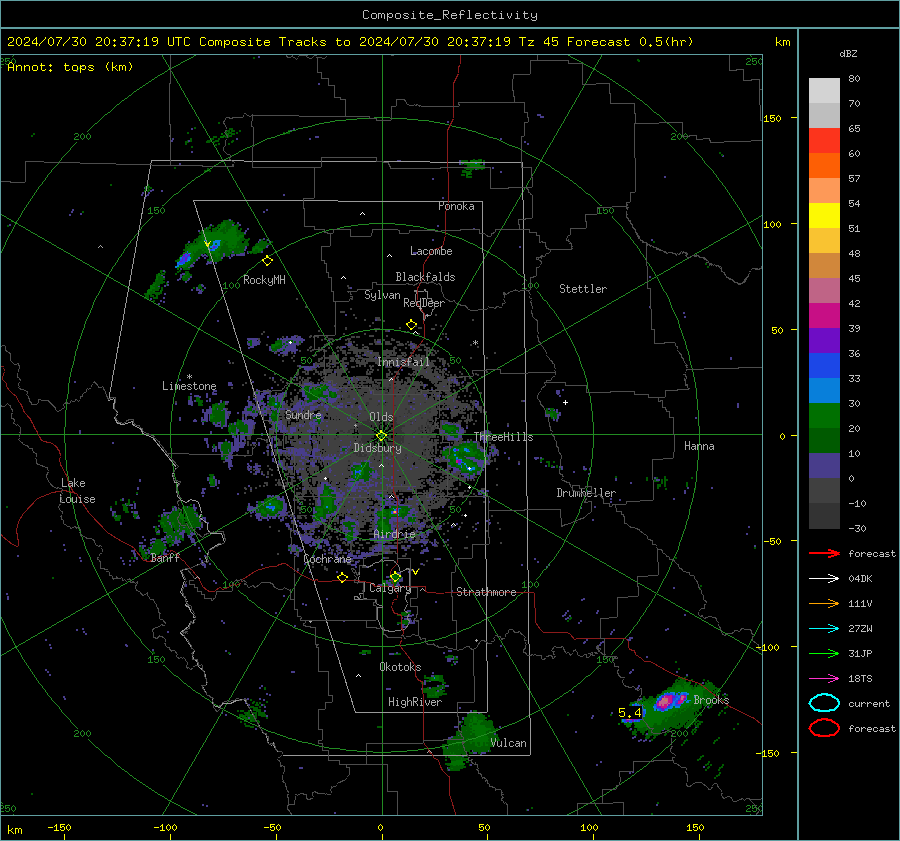The height and width of the screenshot is (841, 900).
Task: Click the Lake Louise label
Action: coord(77,491)
